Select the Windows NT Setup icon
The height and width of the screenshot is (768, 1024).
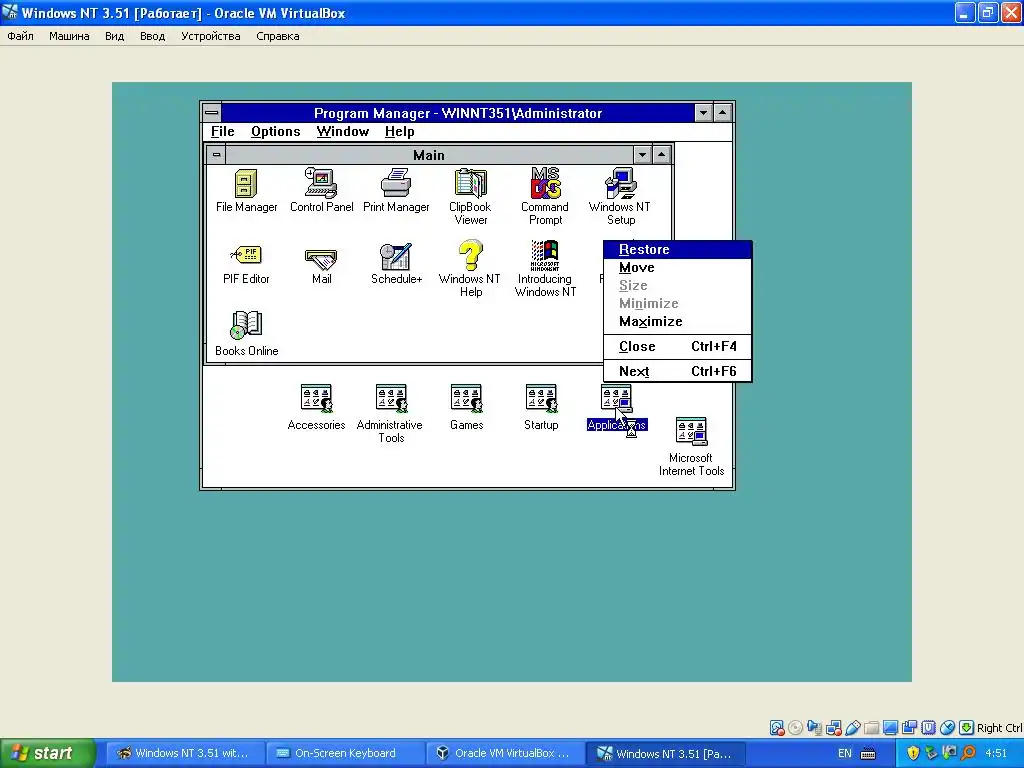[620, 184]
